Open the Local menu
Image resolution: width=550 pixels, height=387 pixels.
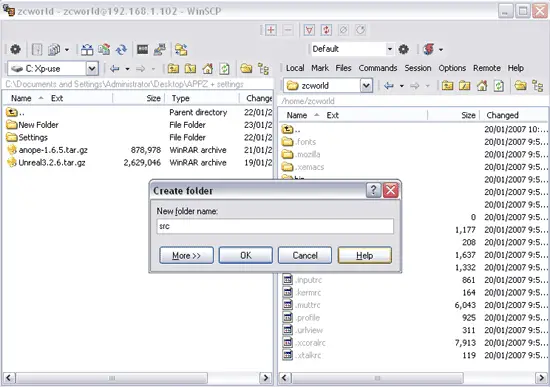point(295,68)
